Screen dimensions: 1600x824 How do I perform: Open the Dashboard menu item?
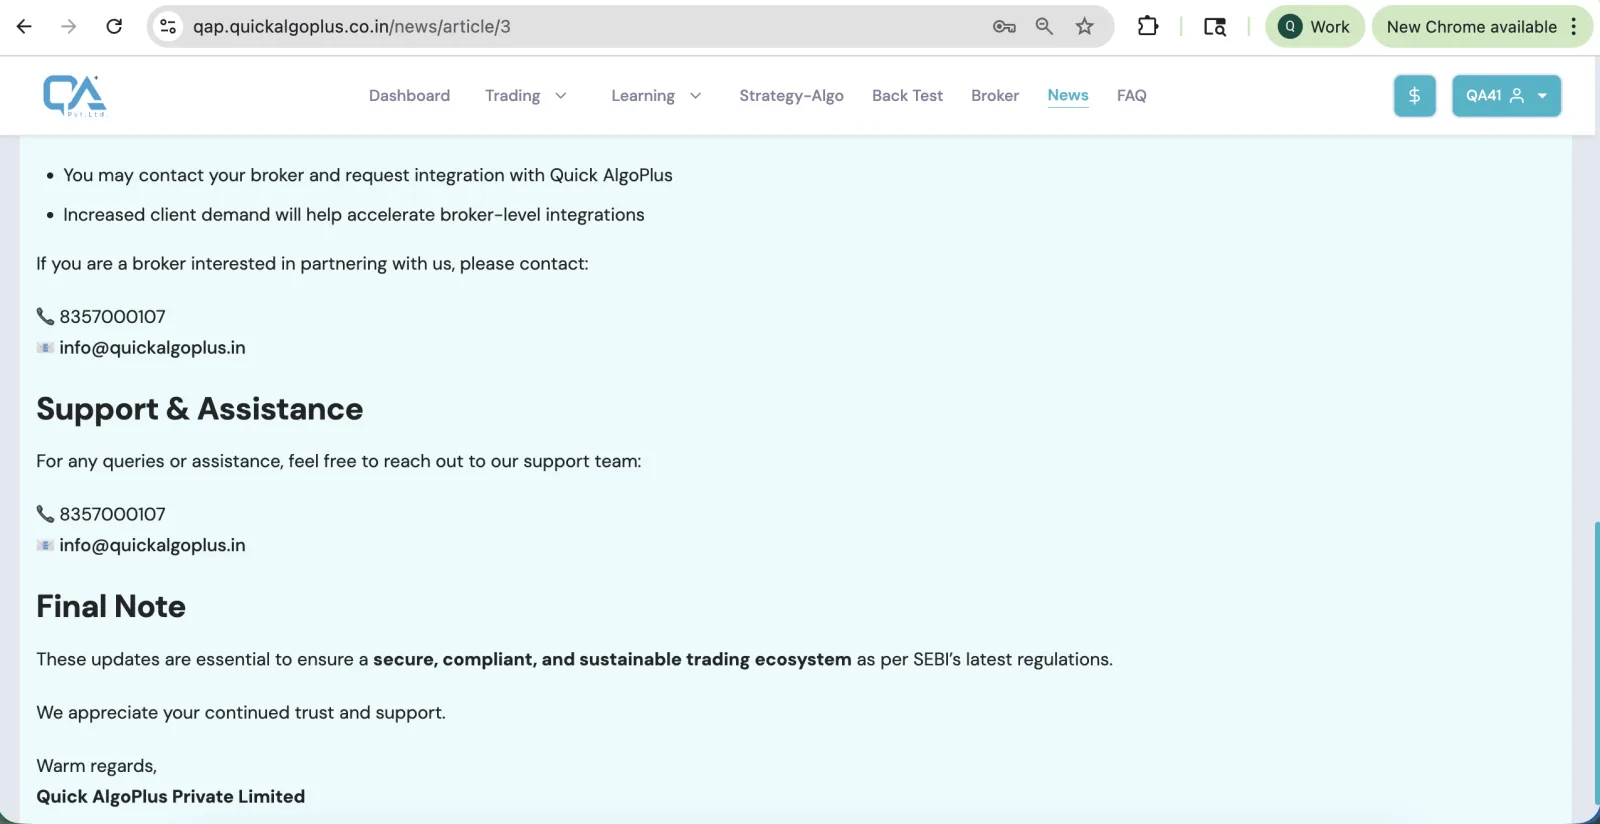[x=409, y=96]
